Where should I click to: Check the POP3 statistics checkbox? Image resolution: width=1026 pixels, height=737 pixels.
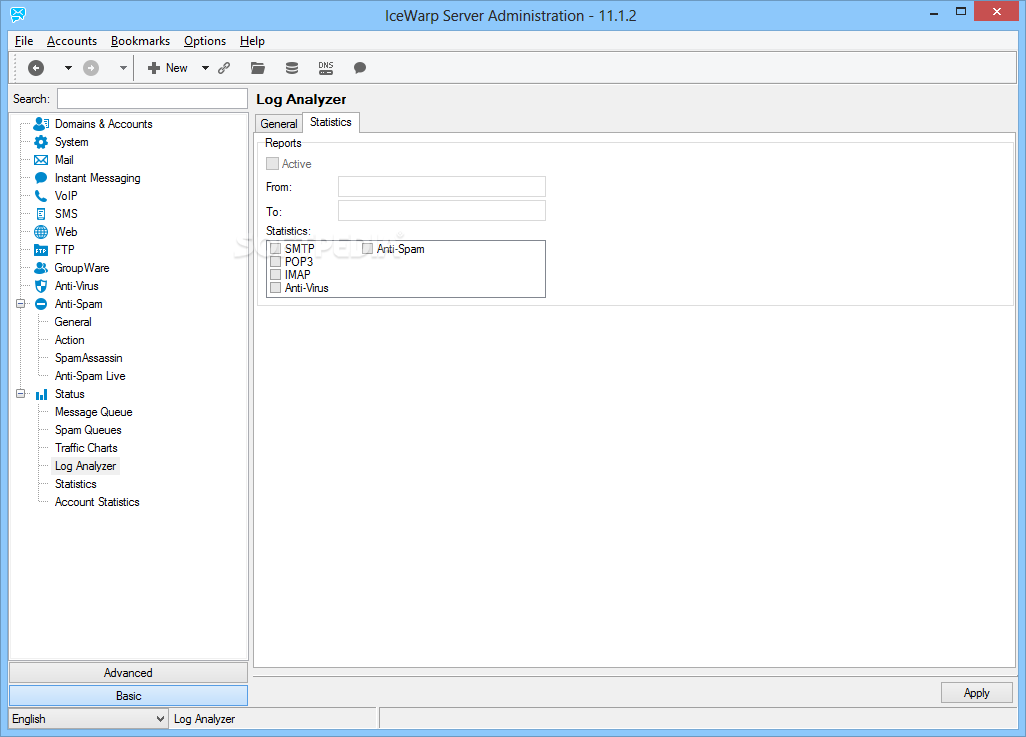pyautogui.click(x=275, y=262)
